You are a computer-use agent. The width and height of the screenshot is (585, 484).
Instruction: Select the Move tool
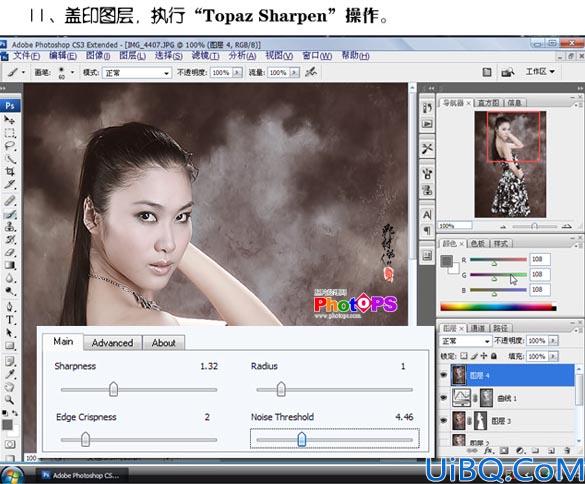pos(9,120)
